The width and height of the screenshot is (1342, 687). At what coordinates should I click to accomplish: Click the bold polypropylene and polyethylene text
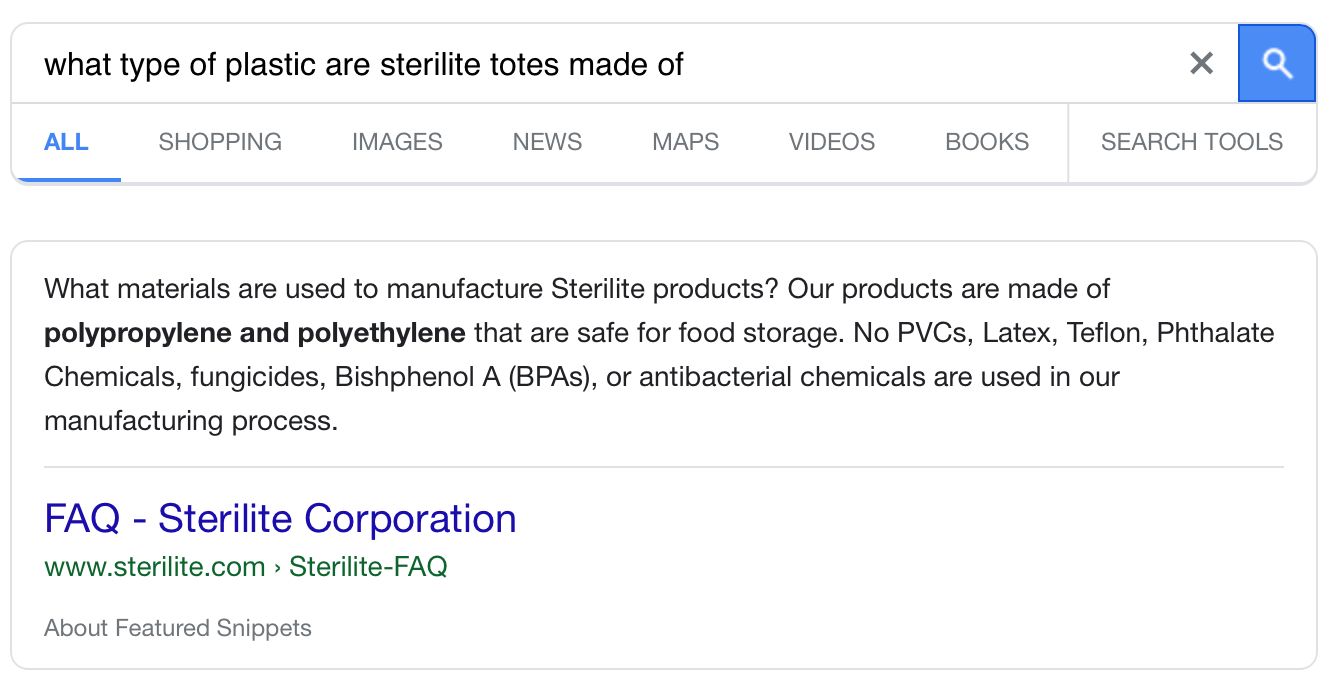pyautogui.click(x=254, y=333)
